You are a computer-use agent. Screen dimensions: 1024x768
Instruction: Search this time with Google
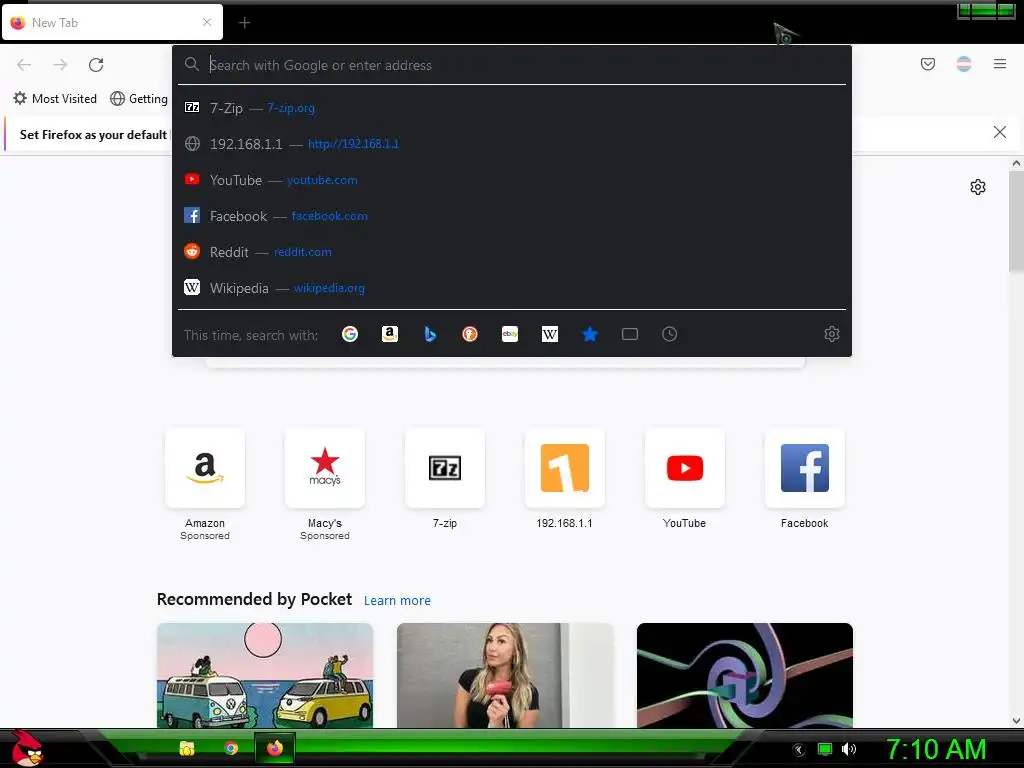(350, 334)
